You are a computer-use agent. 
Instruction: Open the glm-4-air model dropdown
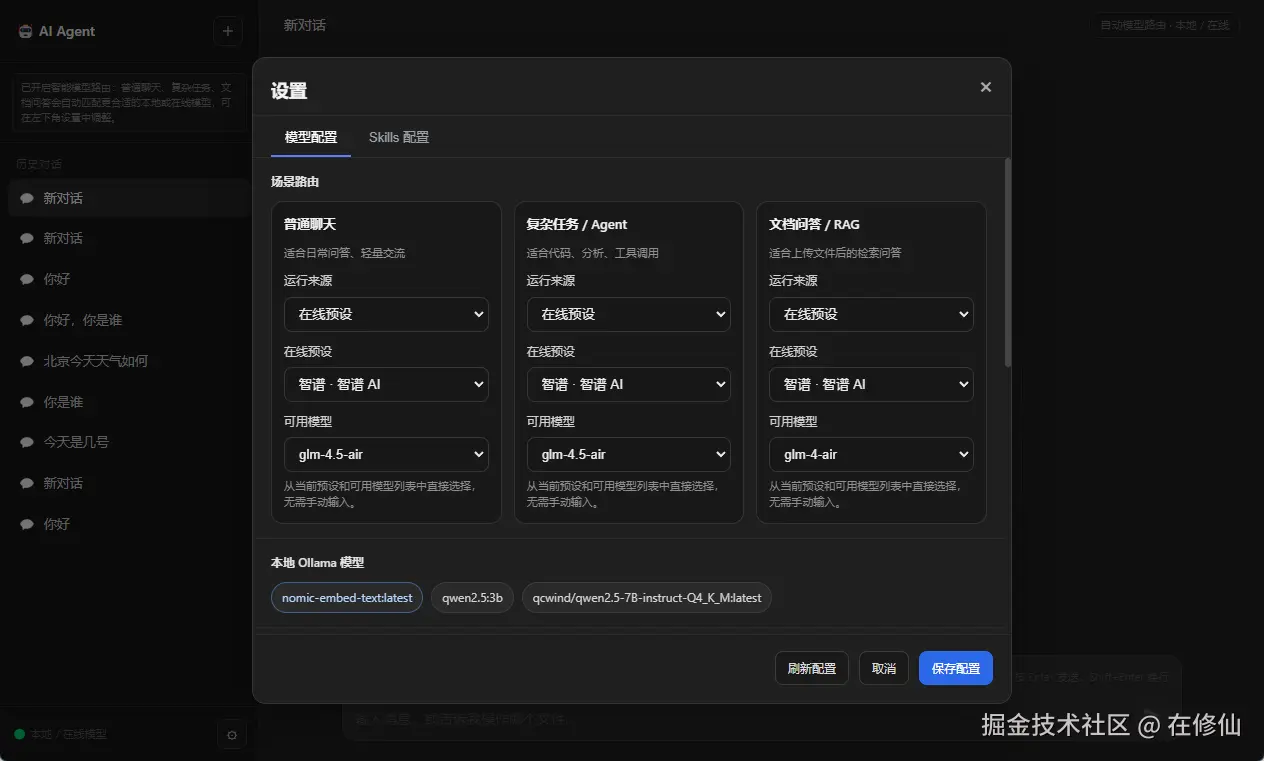(871, 454)
